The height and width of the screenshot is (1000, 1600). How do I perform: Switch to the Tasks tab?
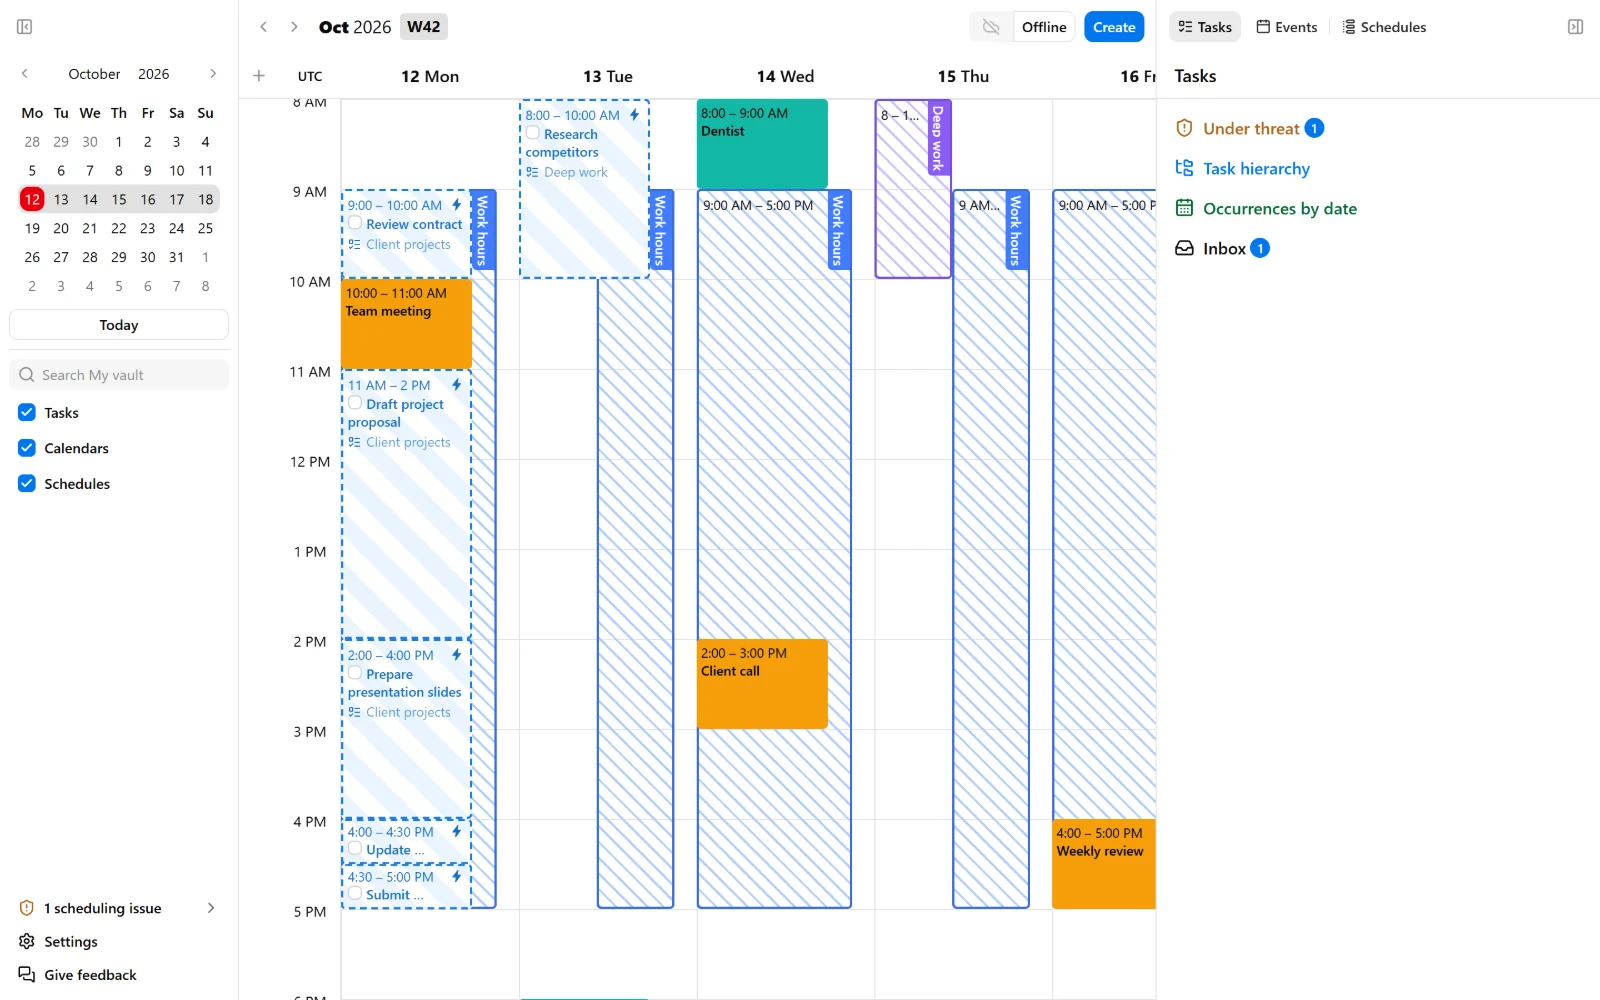[1205, 27]
